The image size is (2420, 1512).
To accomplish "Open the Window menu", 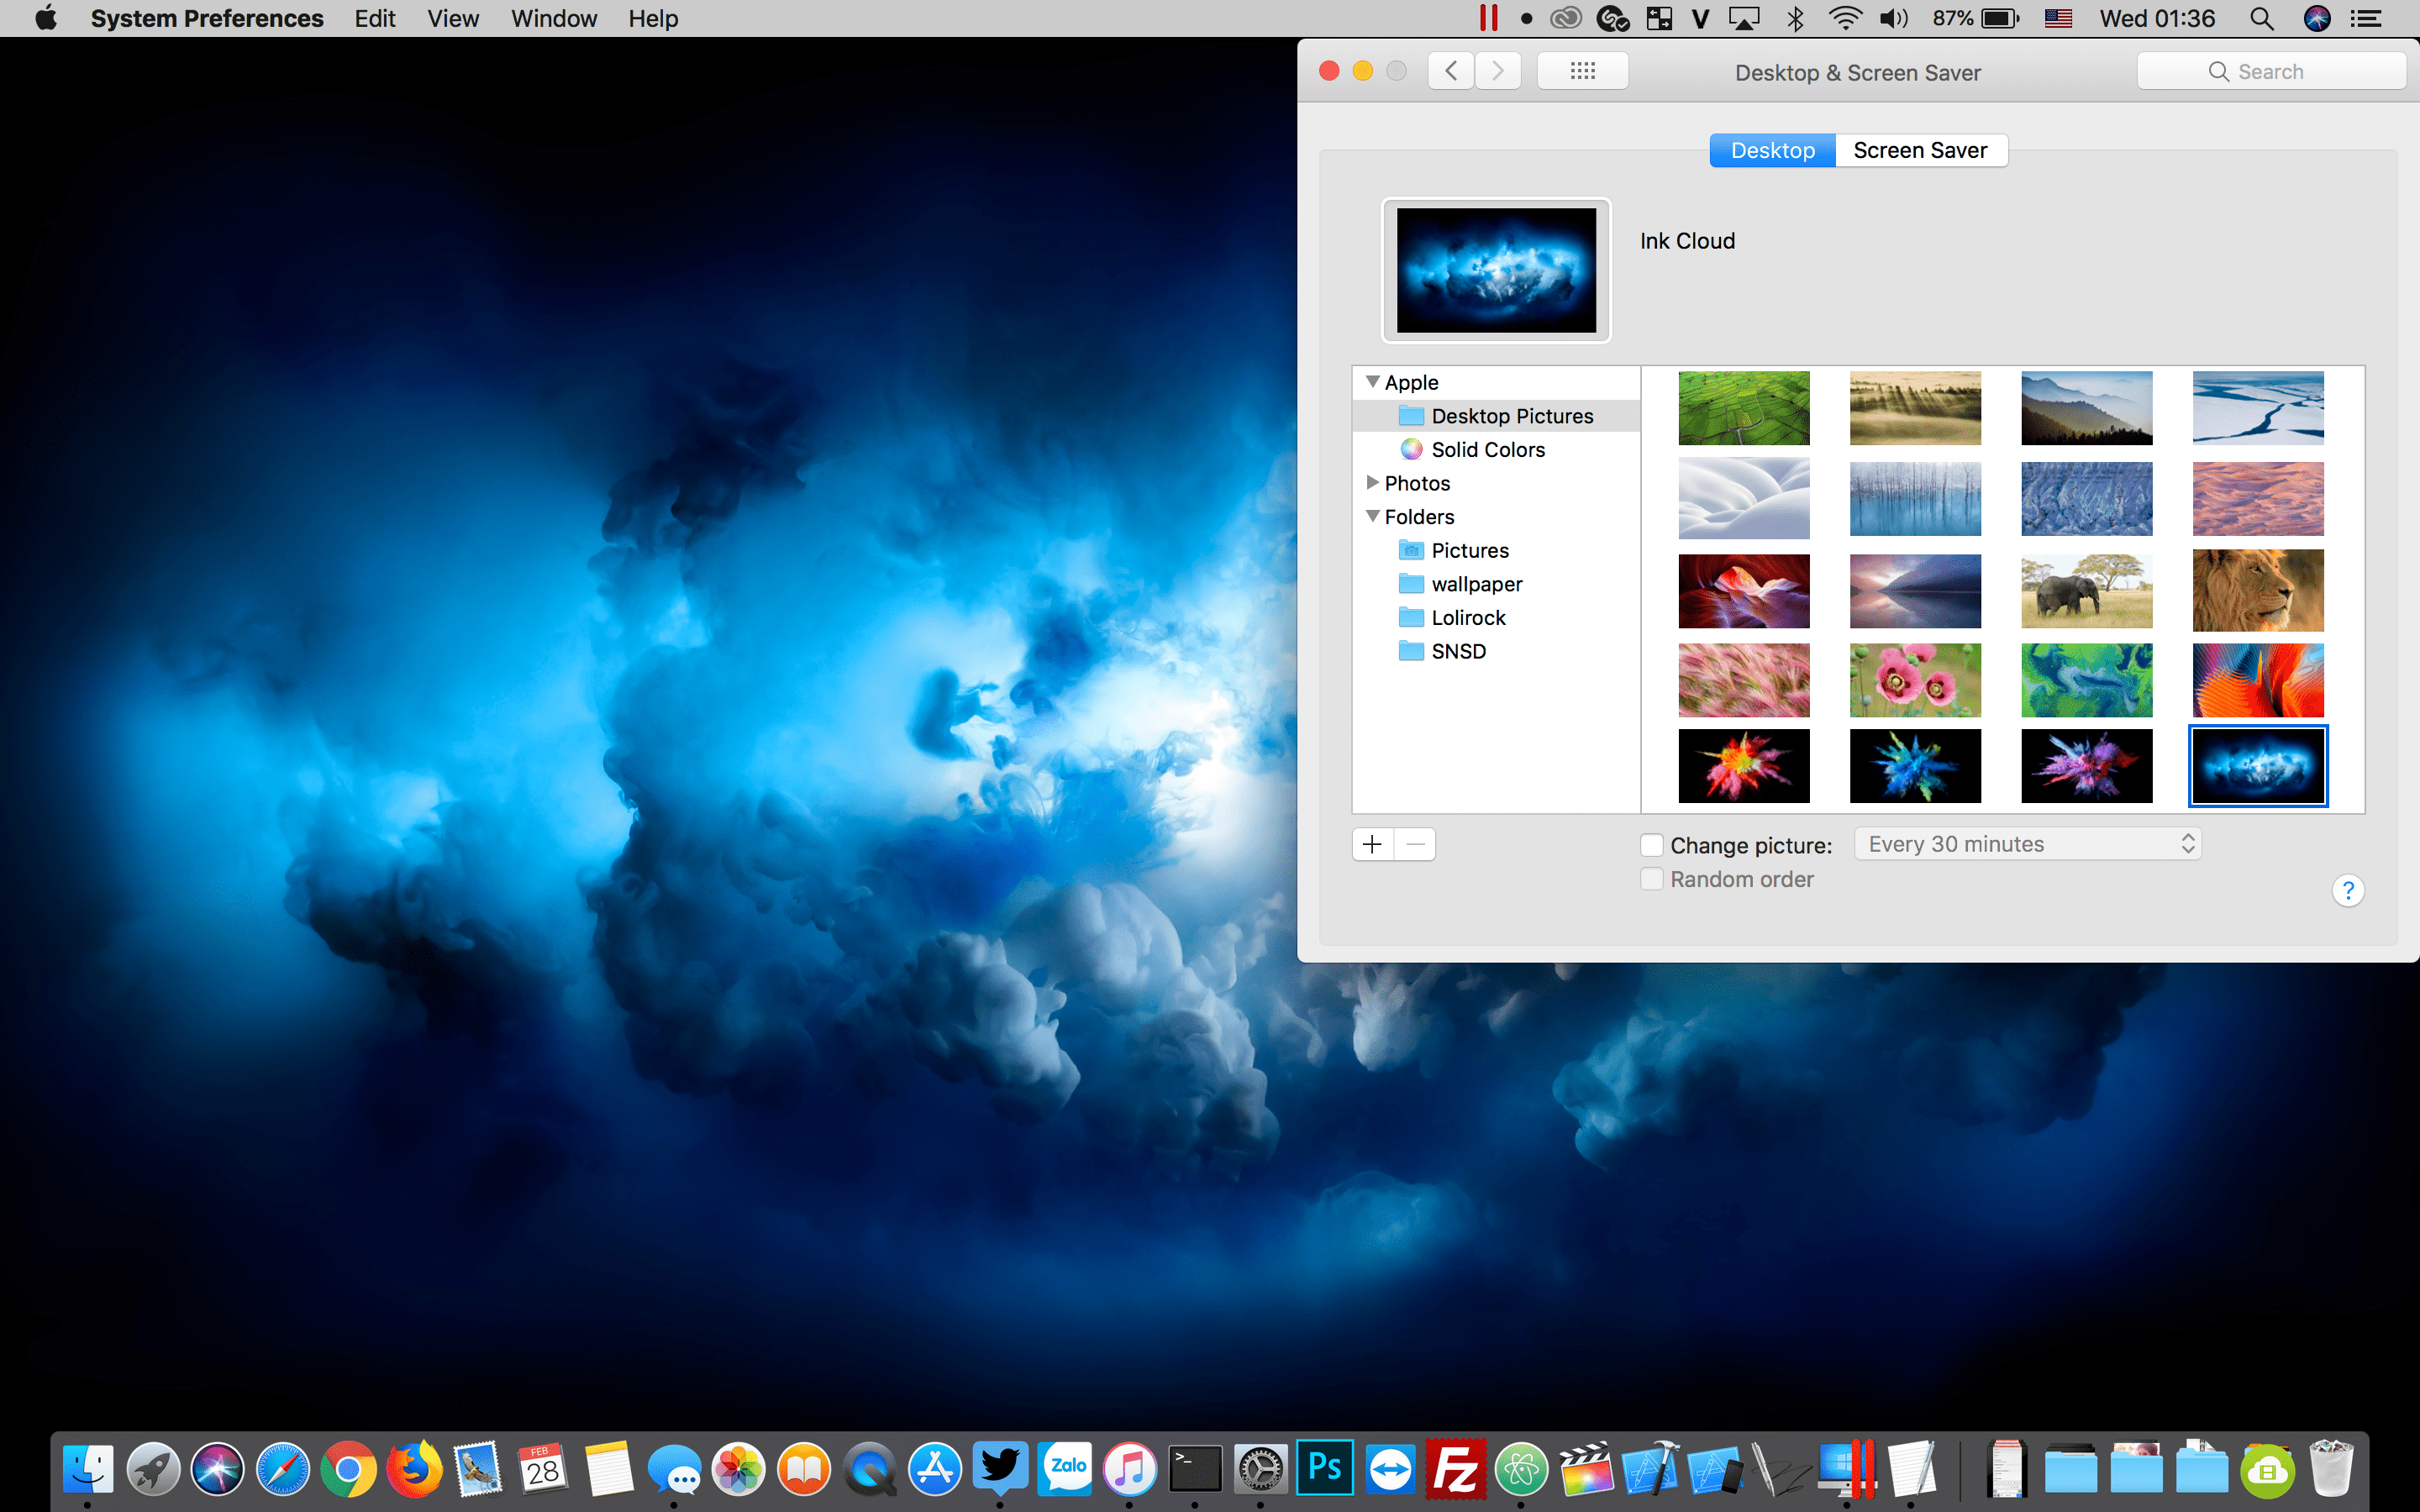I will (553, 19).
